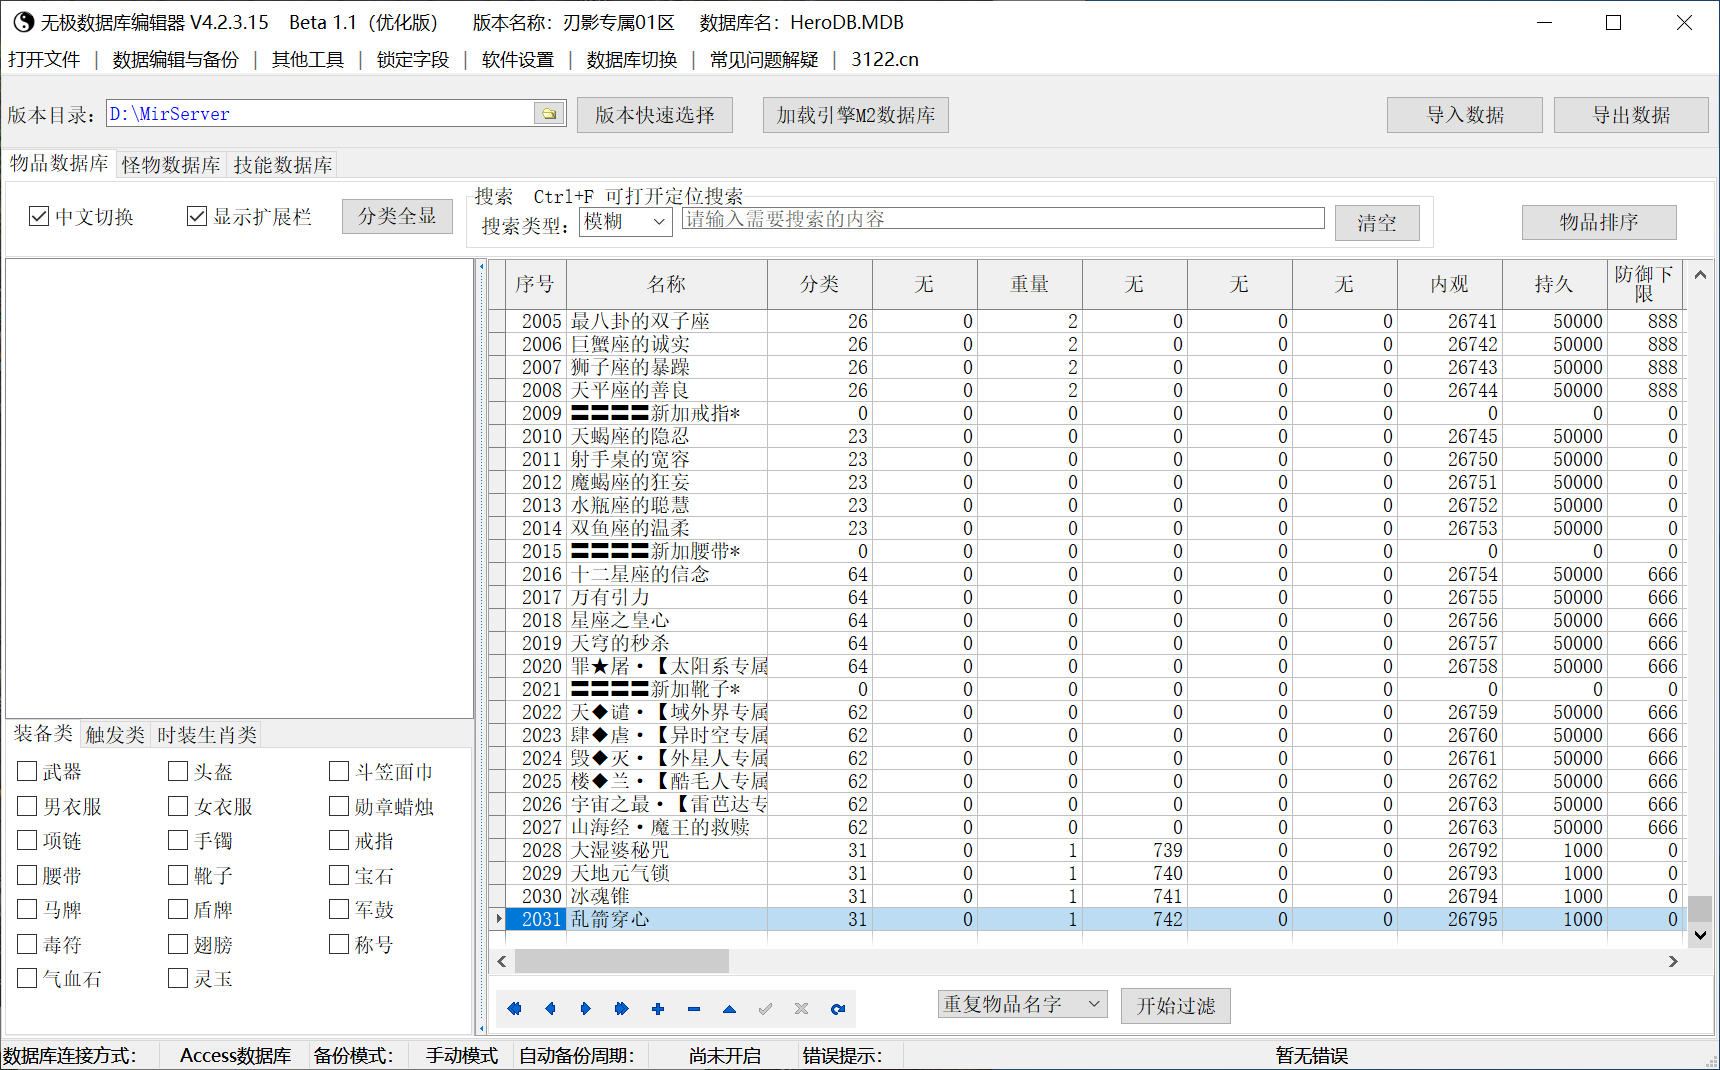Click the 名称 column header
Image resolution: width=1720 pixels, height=1070 pixels.
pyautogui.click(x=667, y=284)
